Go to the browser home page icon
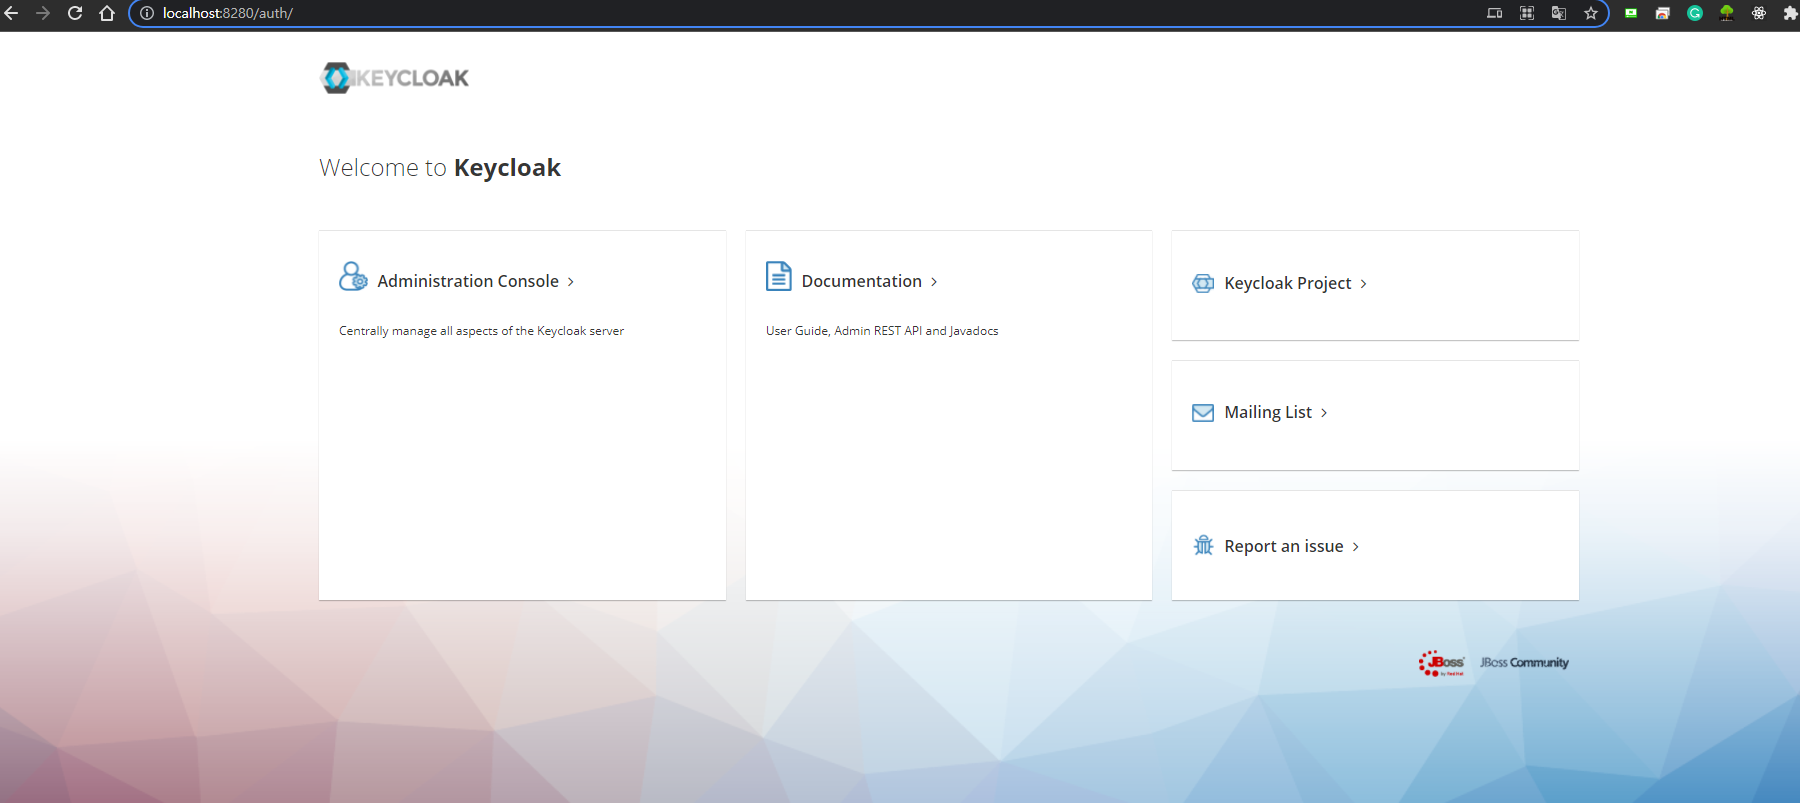1800x803 pixels. [x=107, y=13]
